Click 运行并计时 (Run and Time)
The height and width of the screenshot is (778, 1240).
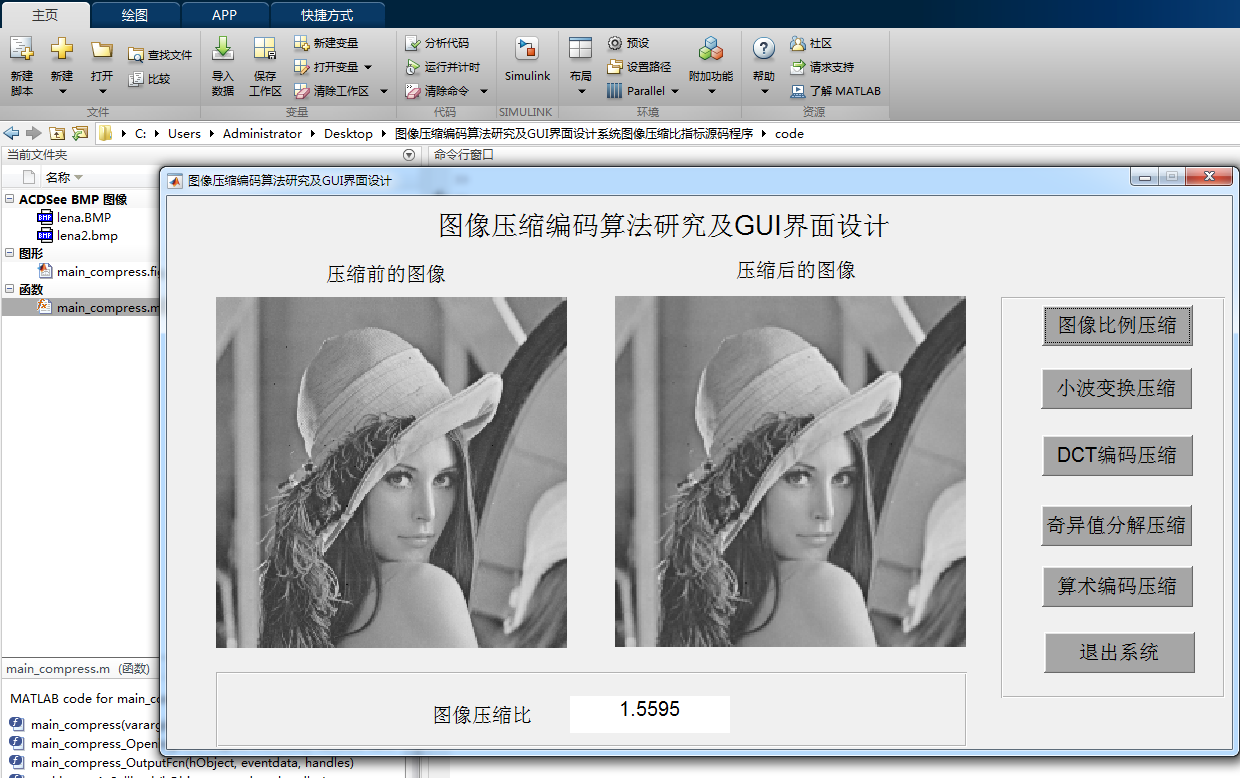442,67
